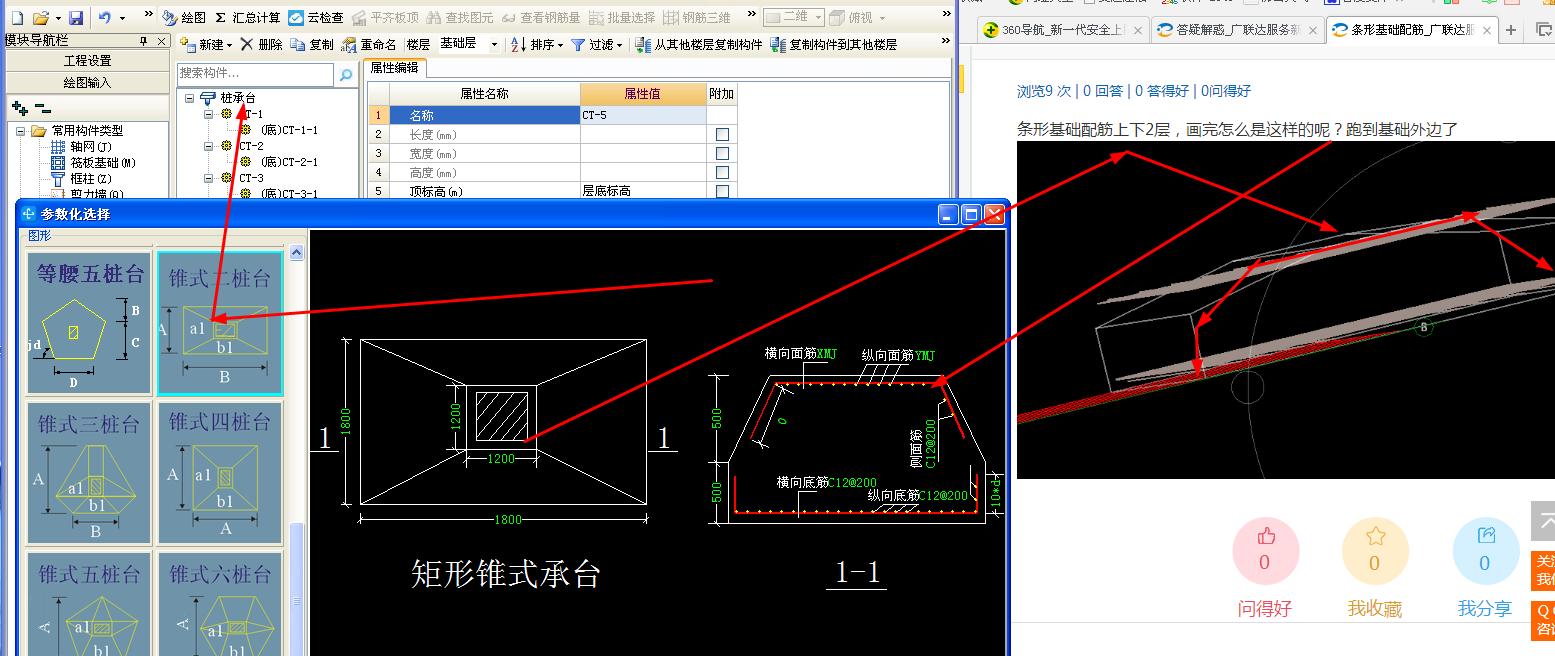Select the 等腰五桩台 thumbnail
This screenshot has height=656, width=1555.
pos(90,324)
